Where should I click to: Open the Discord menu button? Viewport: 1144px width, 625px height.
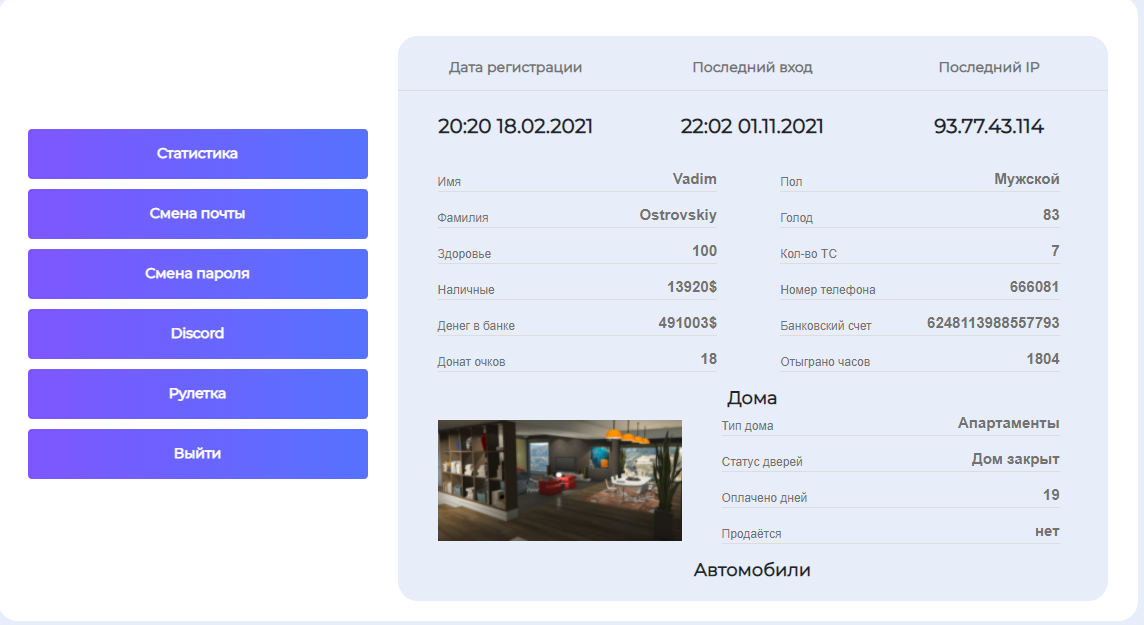pos(197,334)
